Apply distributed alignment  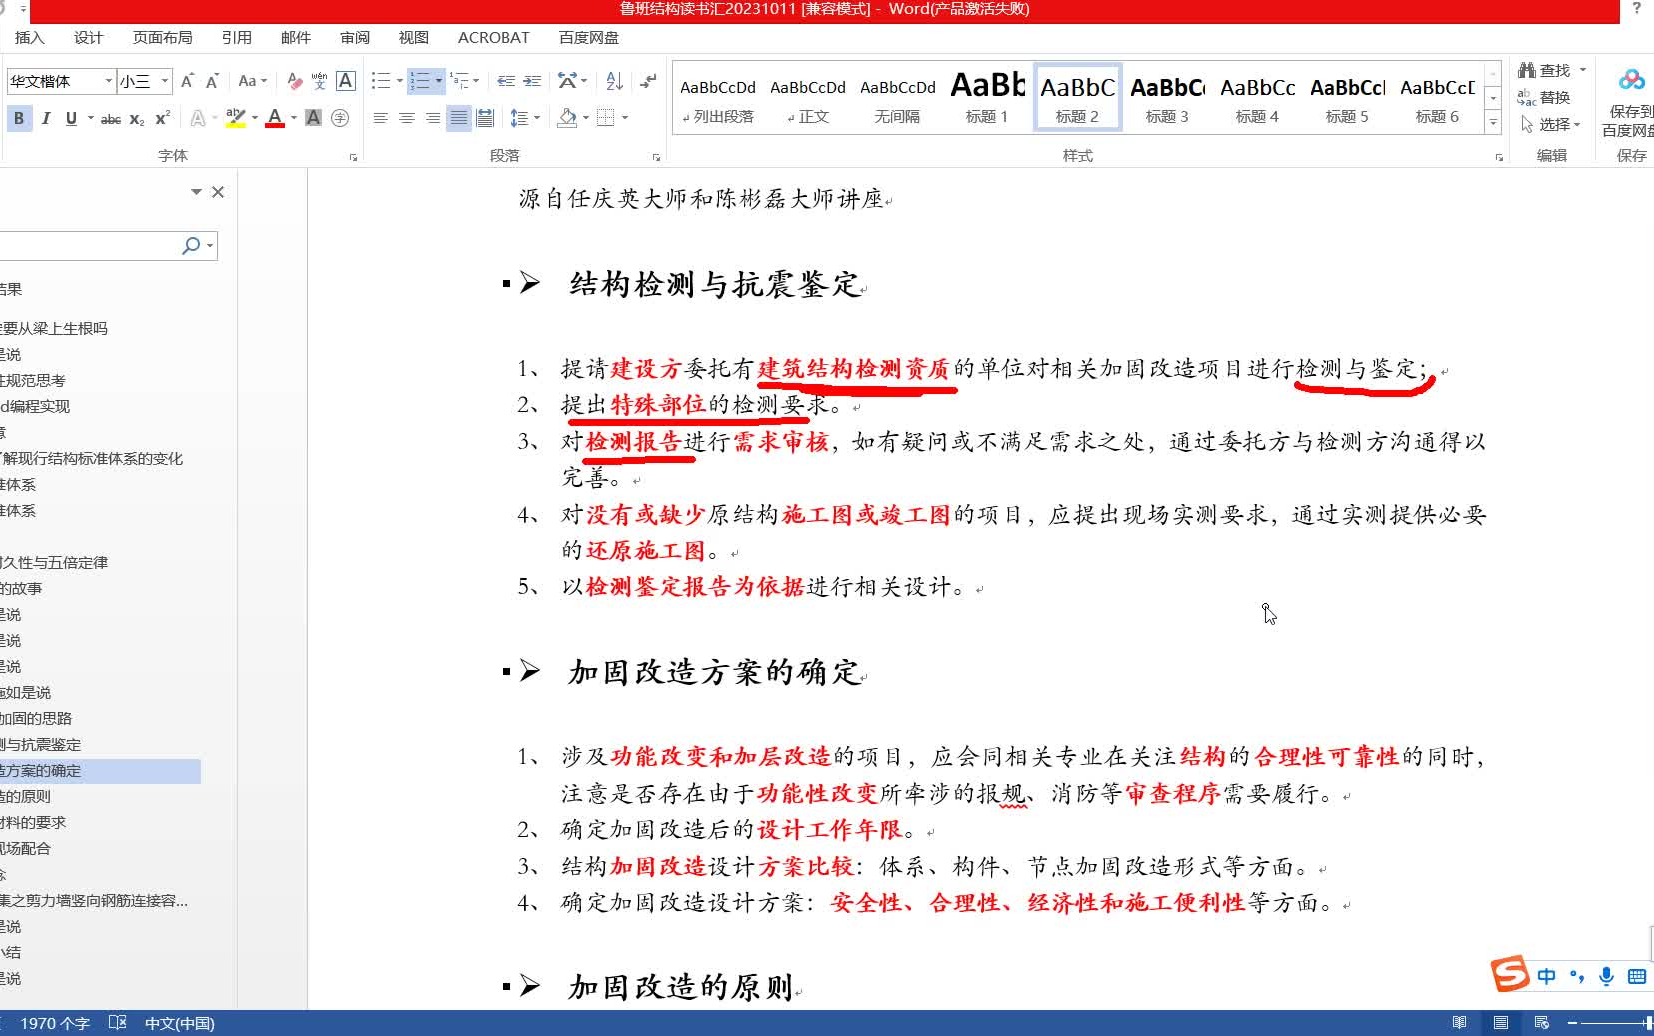(x=485, y=118)
